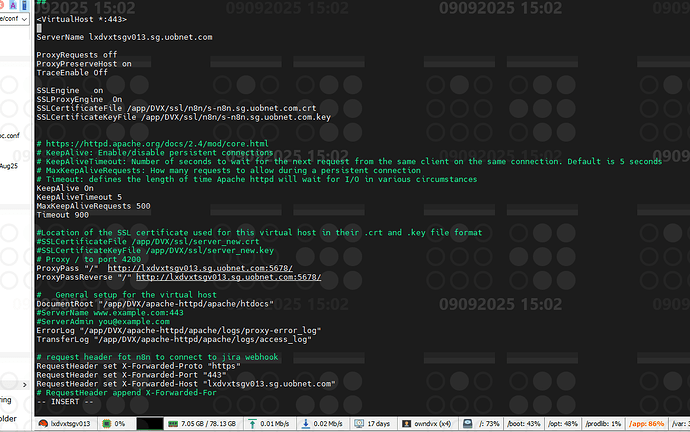Image resolution: width=690 pixels, height=432 pixels.
Task: Click 'owndvx (x4)' users entry
Action: pyautogui.click(x=433, y=424)
